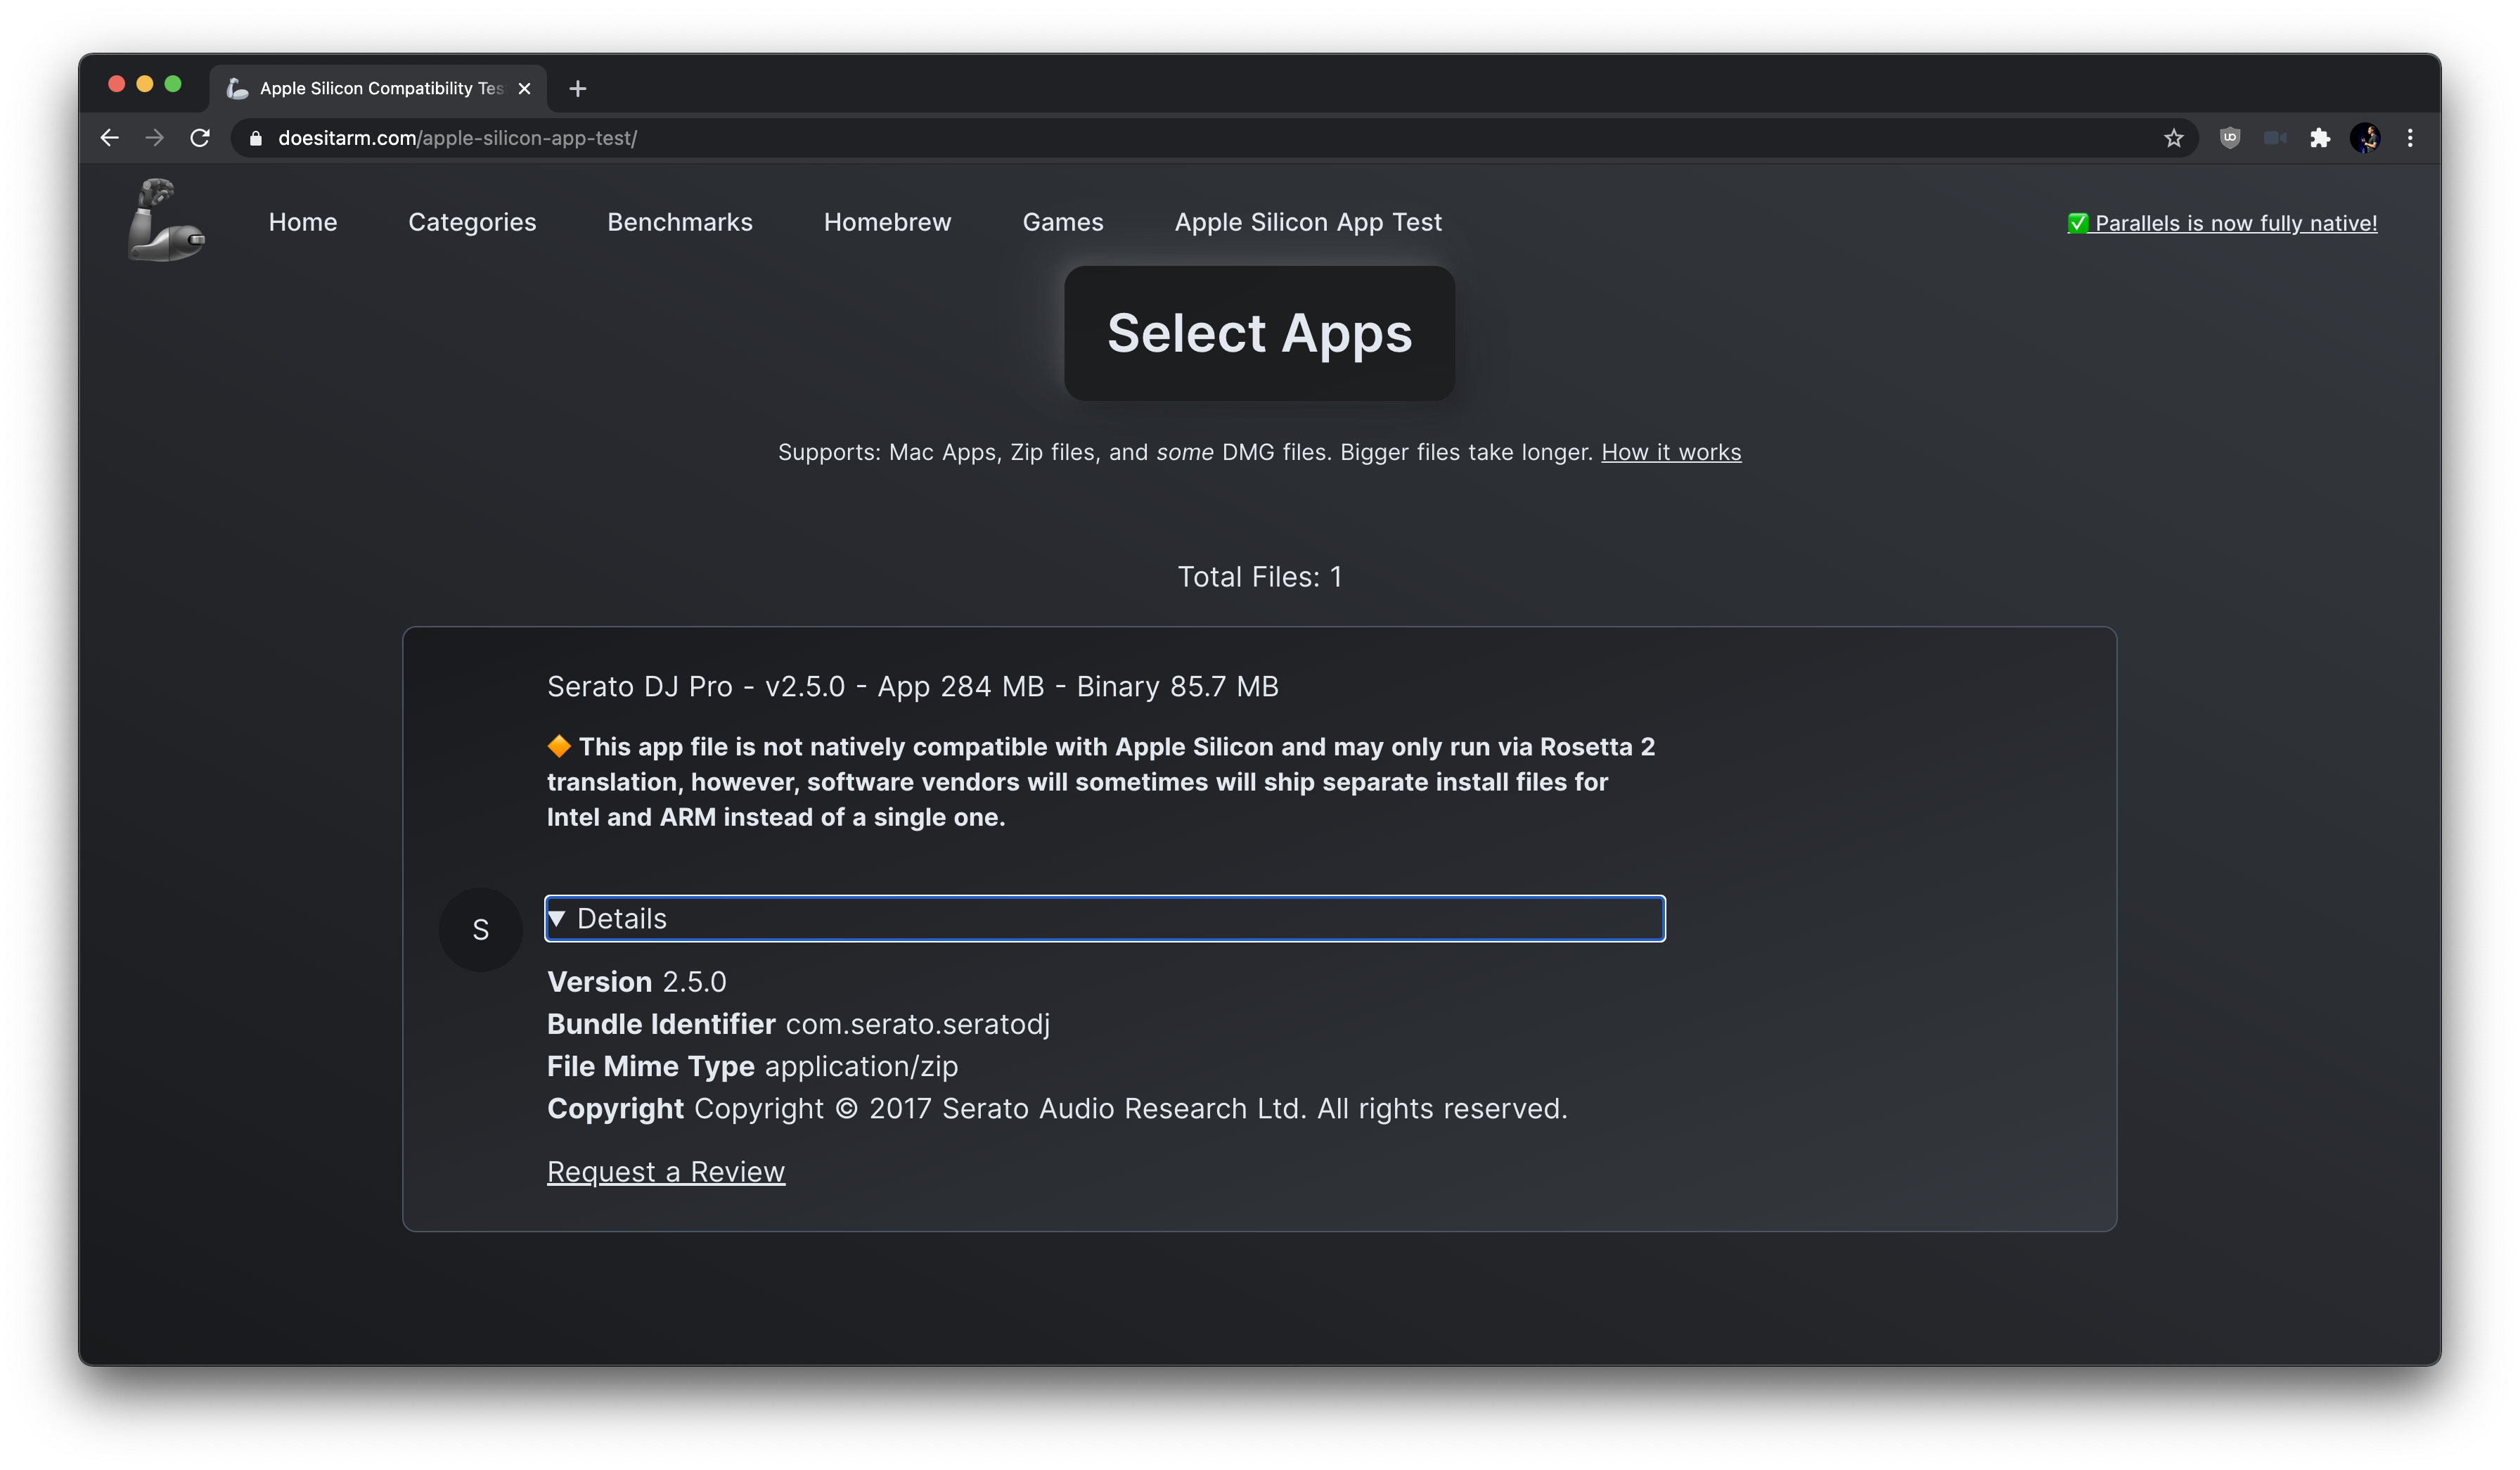This screenshot has height=1470, width=2520.
Task: Click the browser forward arrow
Action: coord(154,138)
